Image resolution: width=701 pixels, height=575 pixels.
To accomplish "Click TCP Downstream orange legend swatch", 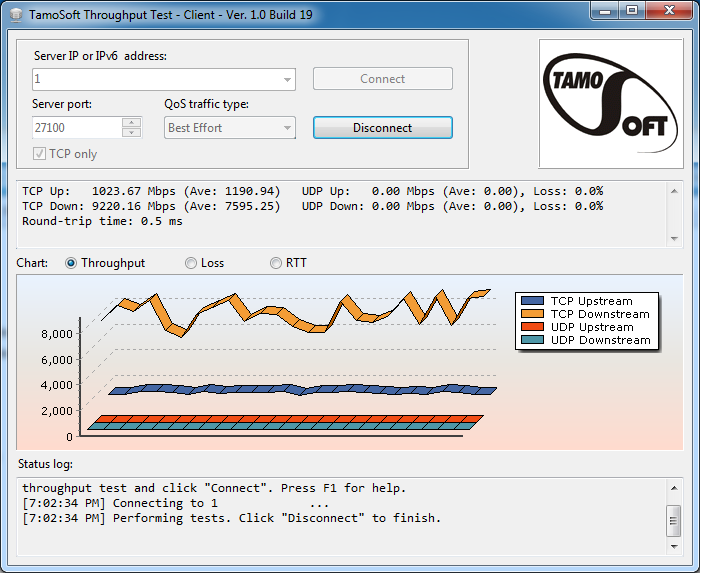I will (x=532, y=314).
